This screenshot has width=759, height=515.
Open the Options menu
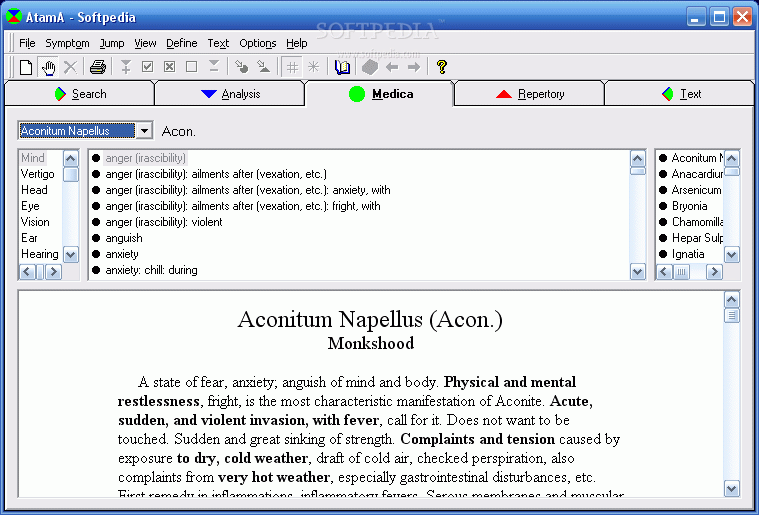pos(258,43)
